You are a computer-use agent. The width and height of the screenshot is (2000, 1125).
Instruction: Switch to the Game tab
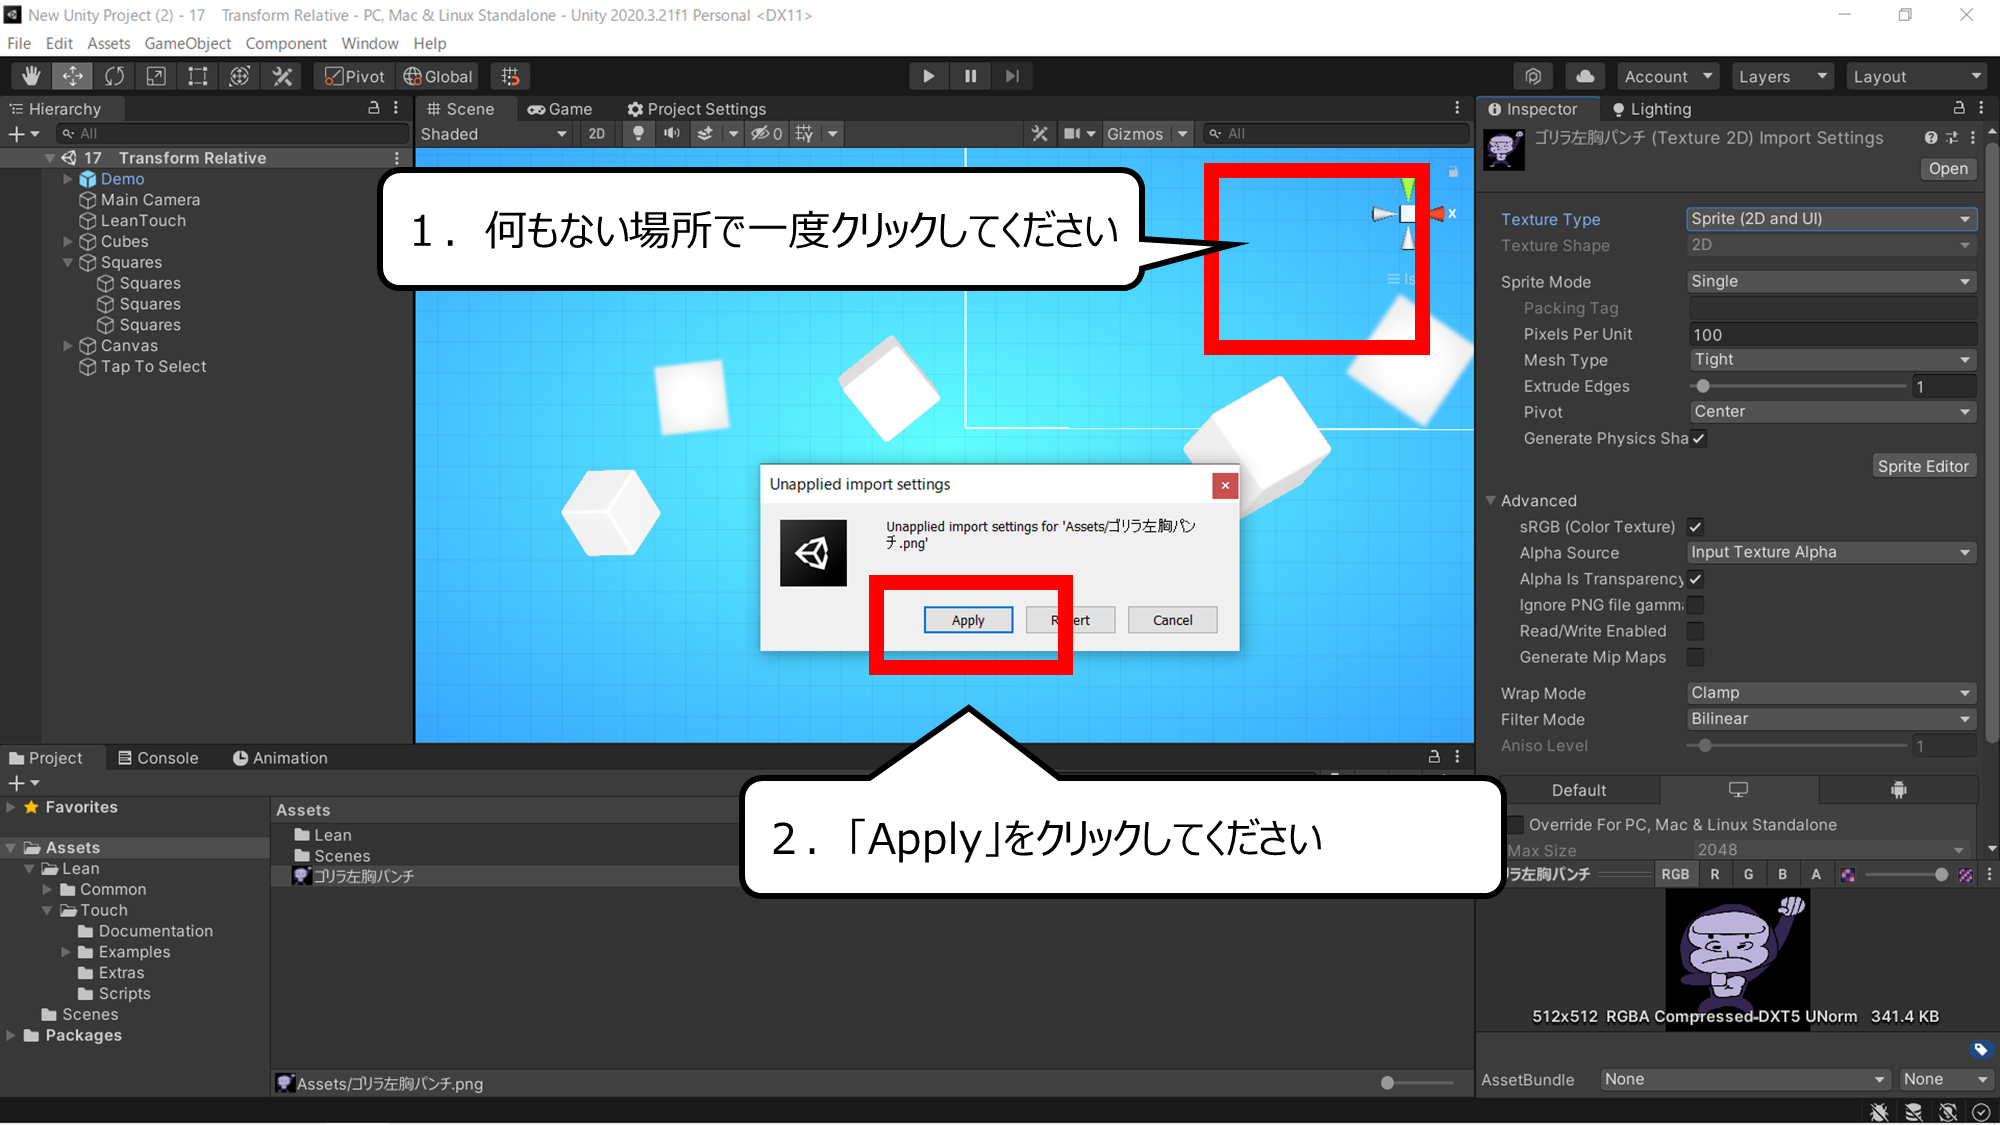pyautogui.click(x=560, y=109)
